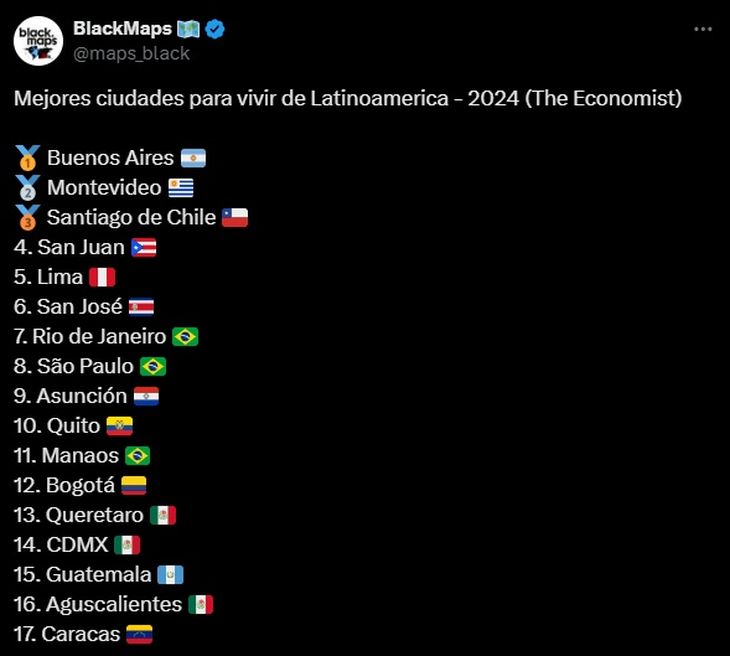This screenshot has width=730, height=656.
Task: Click the blue verified badge
Action: (x=215, y=29)
